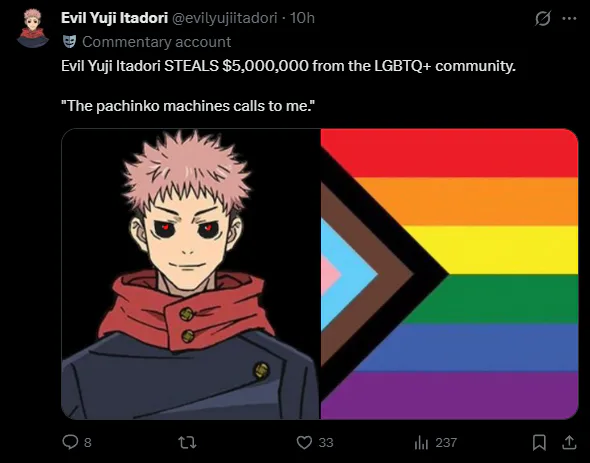590x463 pixels.
Task: Click the Grok explain icon
Action: tap(543, 18)
